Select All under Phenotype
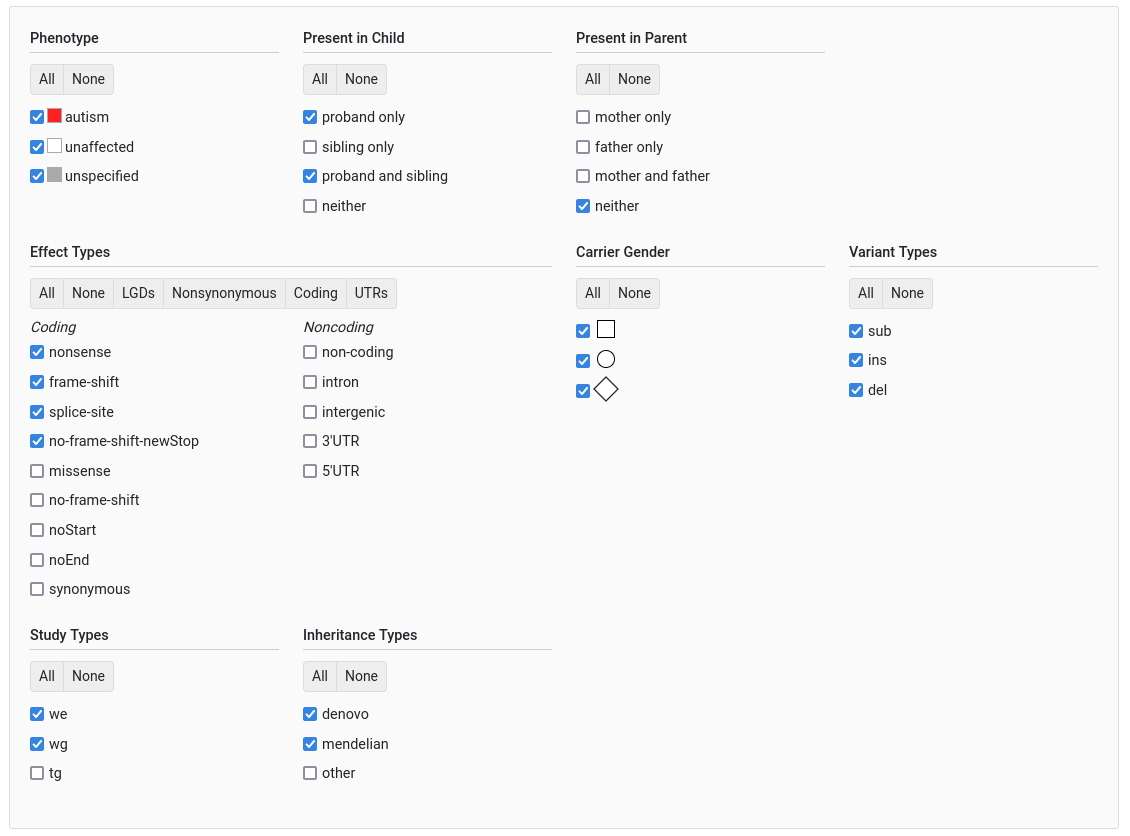1130x836 pixels. (47, 79)
